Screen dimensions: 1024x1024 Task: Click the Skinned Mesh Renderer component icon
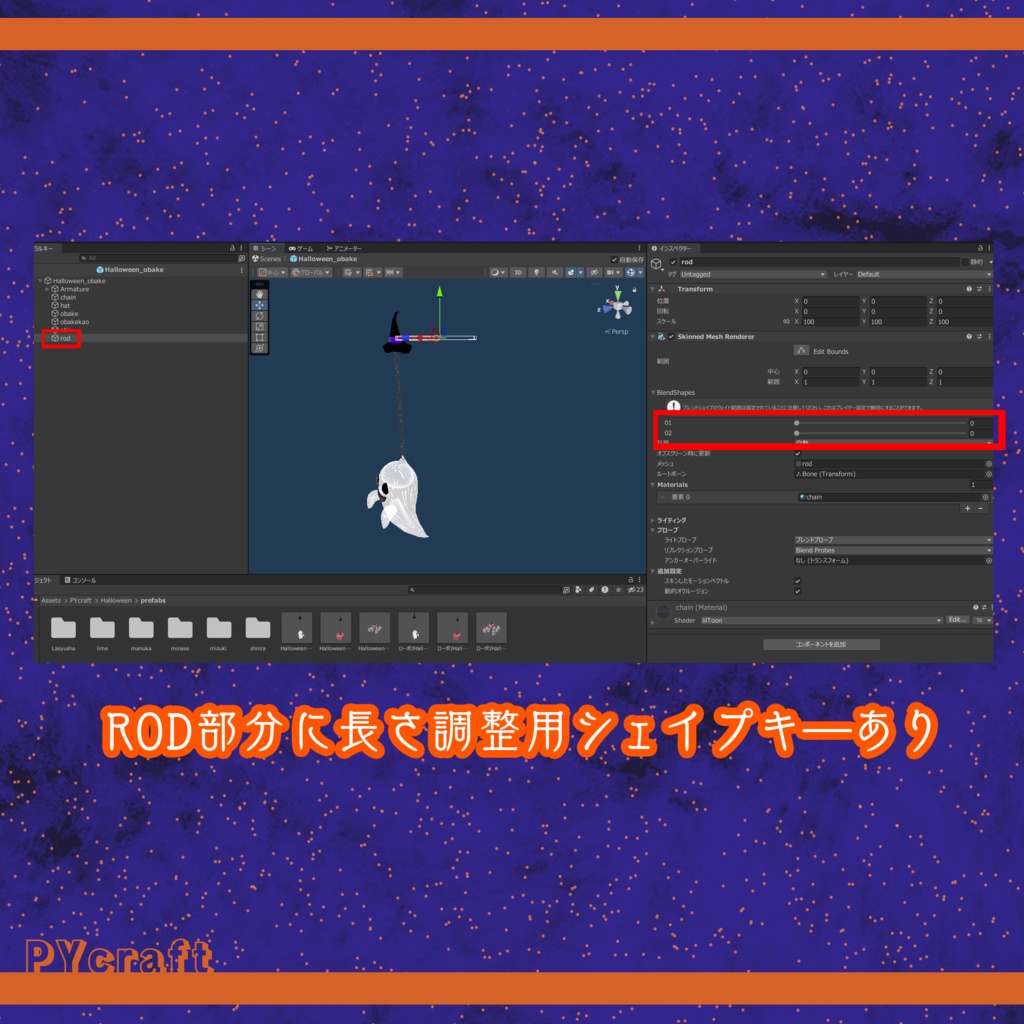click(x=661, y=337)
